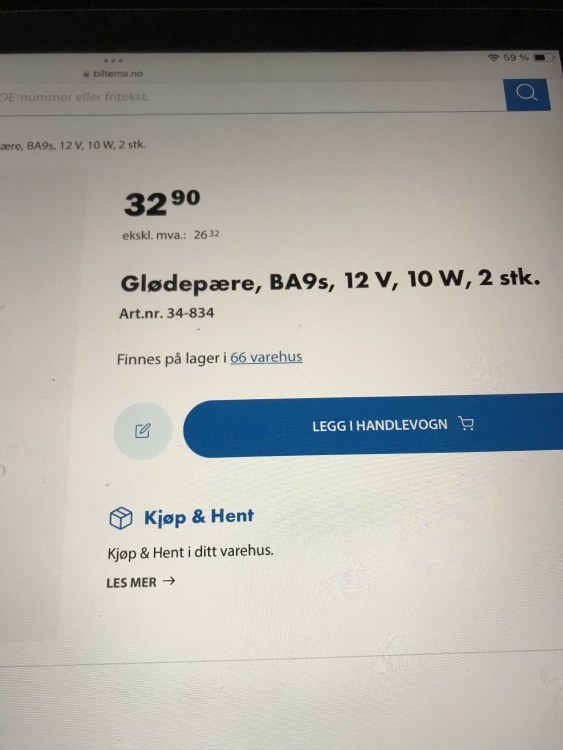Click the Glødepære product title
Image resolution: width=563 pixels, height=750 pixels.
tap(330, 280)
